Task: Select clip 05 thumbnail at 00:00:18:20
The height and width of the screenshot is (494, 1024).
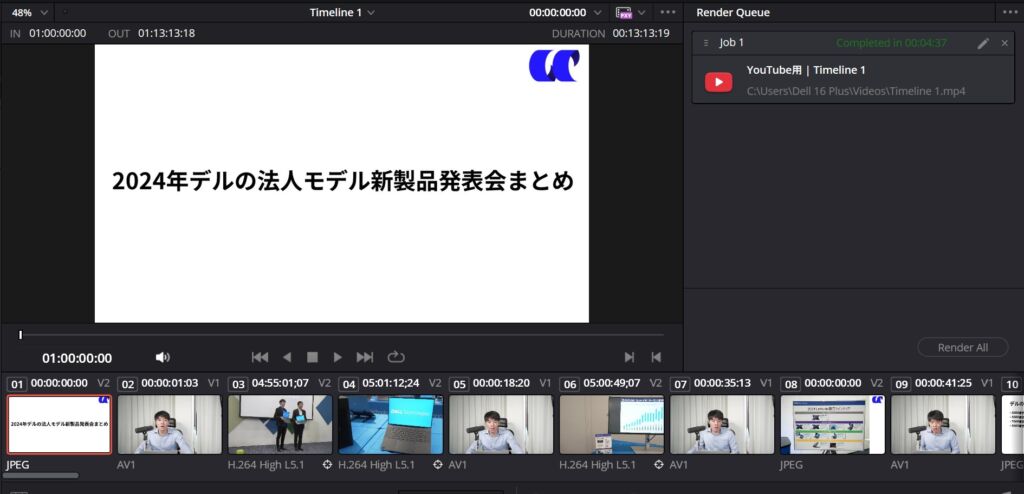Action: [x=501, y=425]
